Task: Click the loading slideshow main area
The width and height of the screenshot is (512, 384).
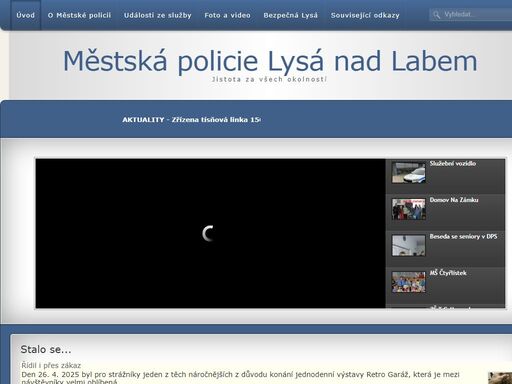Action: (210, 233)
